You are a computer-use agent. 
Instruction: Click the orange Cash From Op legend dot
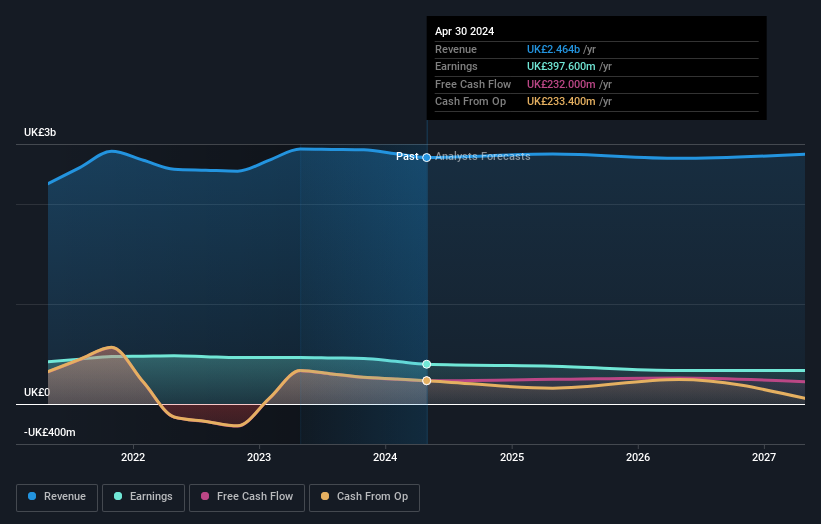tap(325, 496)
